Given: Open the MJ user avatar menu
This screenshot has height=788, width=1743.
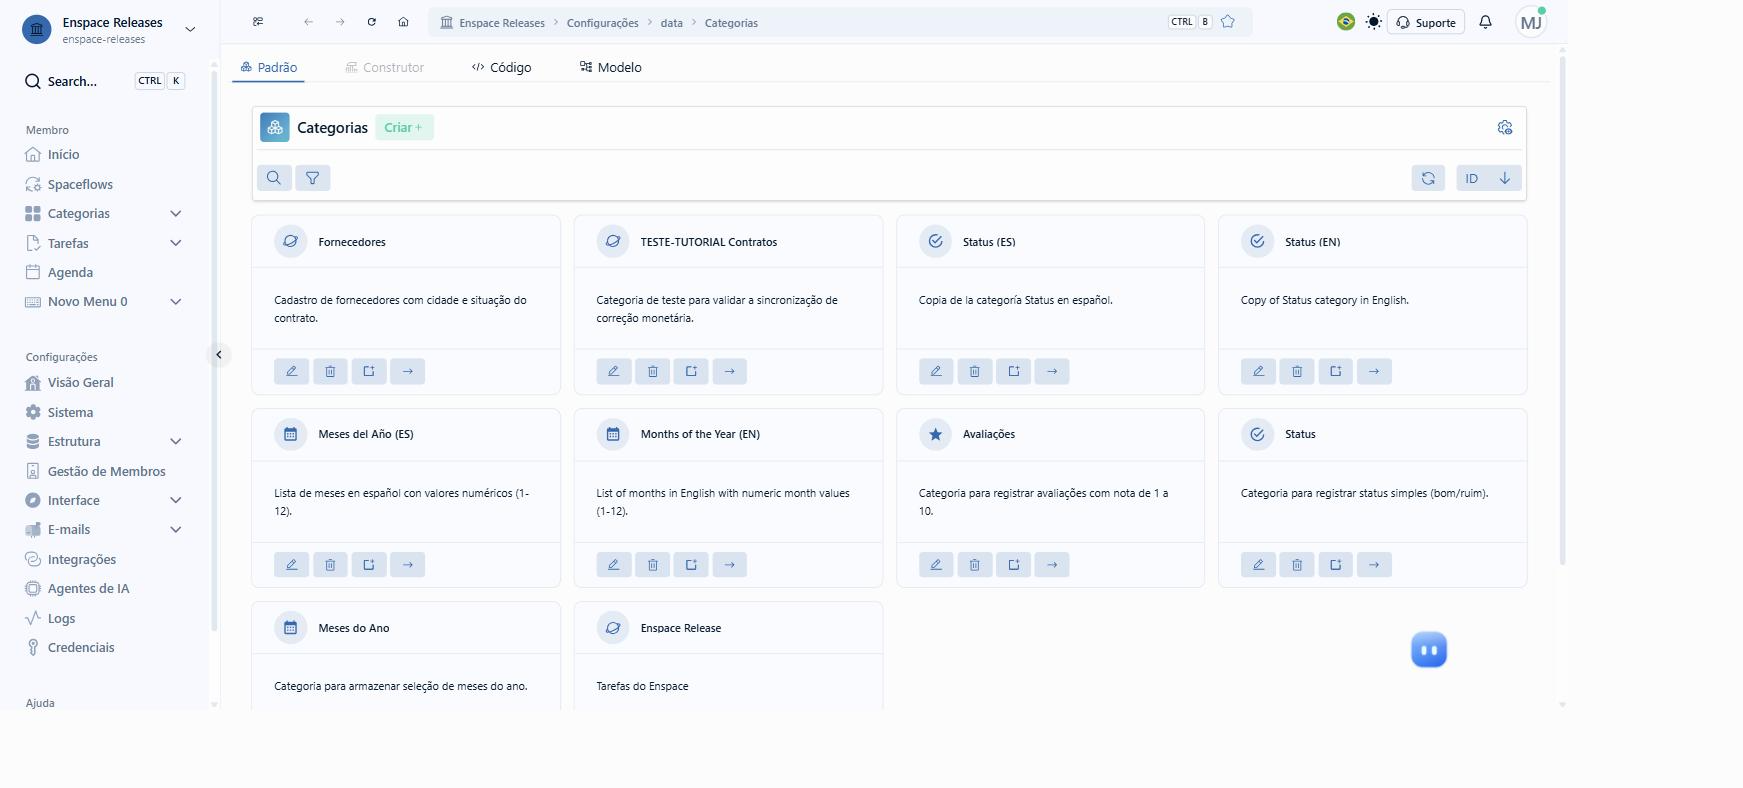Looking at the screenshot, I should (1531, 22).
